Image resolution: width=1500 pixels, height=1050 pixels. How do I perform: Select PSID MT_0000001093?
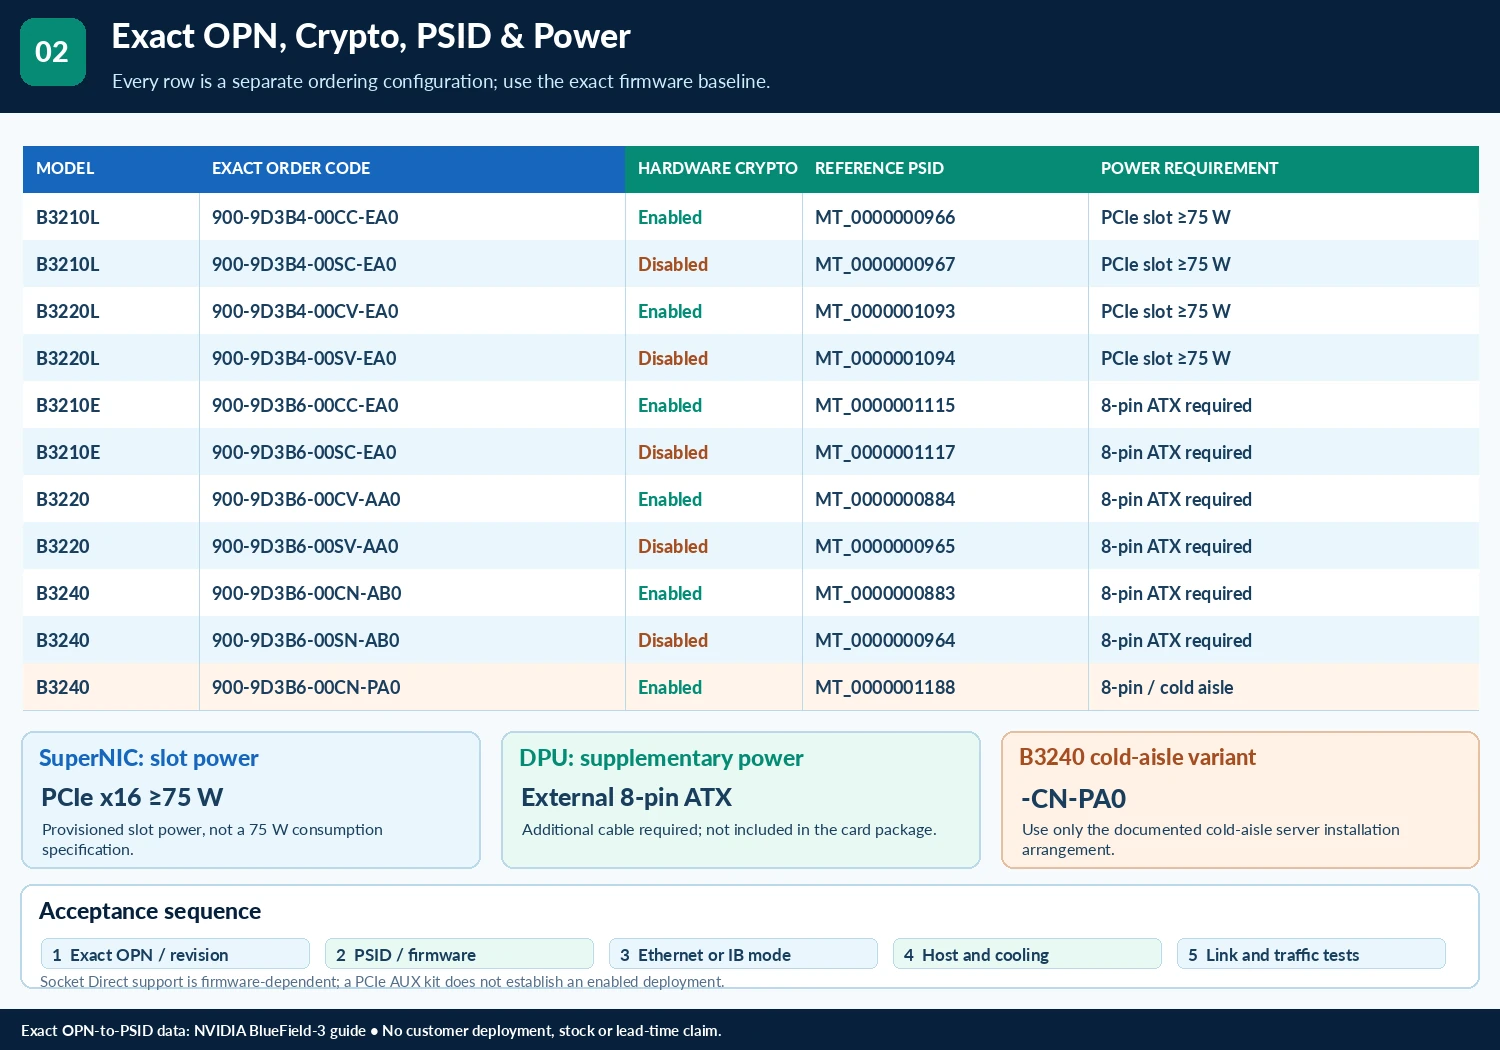pos(885,311)
